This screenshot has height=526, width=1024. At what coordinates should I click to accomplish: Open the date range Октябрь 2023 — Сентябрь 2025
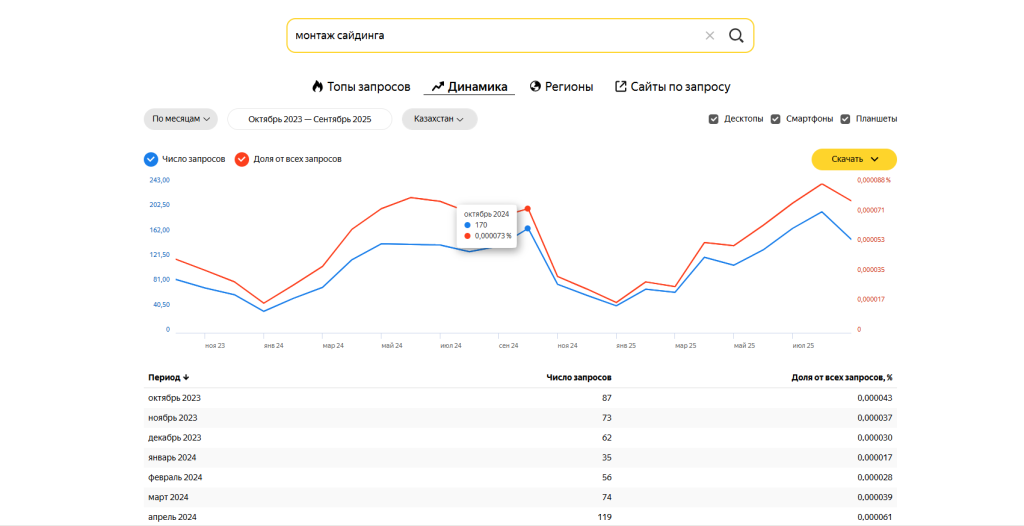(x=309, y=119)
